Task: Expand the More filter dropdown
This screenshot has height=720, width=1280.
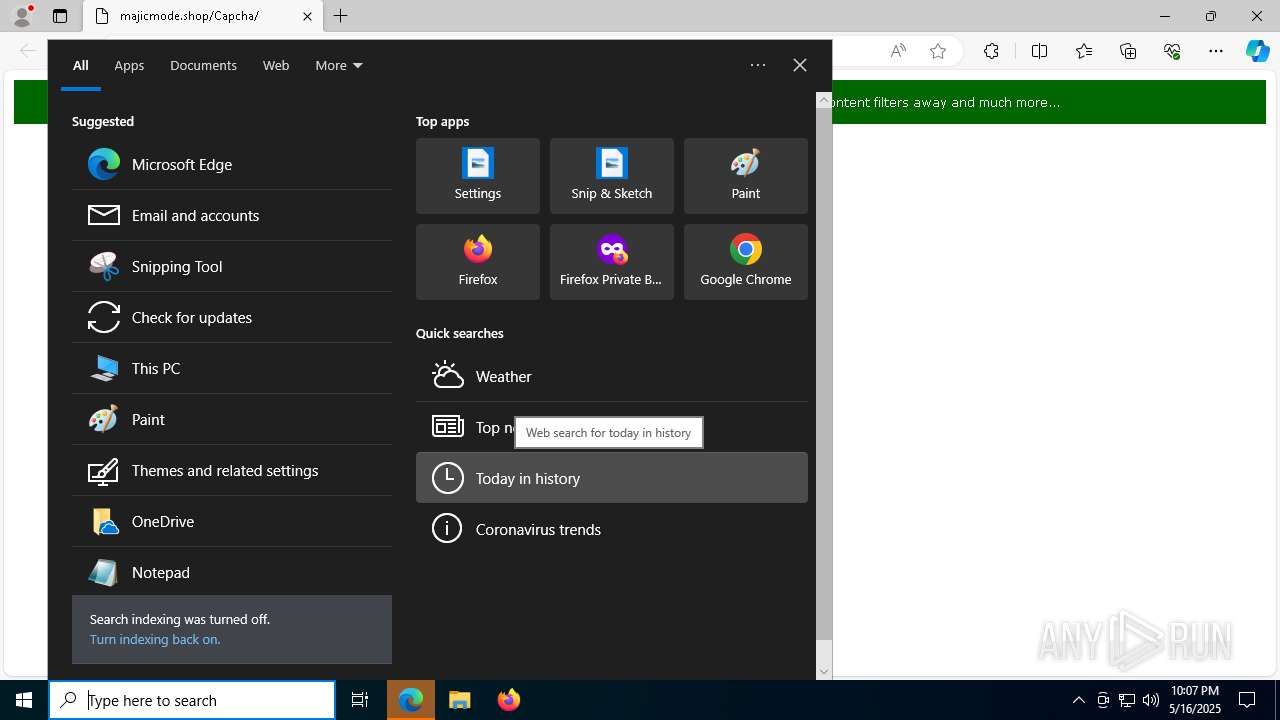Action: [x=339, y=65]
